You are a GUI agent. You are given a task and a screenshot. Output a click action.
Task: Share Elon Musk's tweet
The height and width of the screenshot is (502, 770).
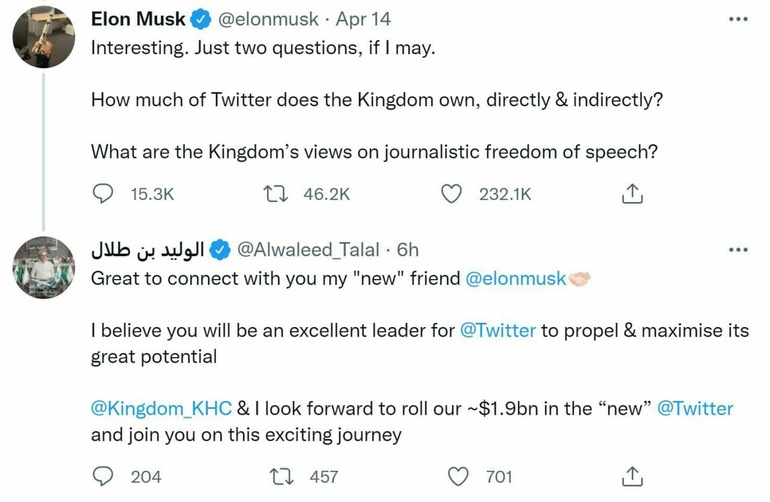(632, 194)
